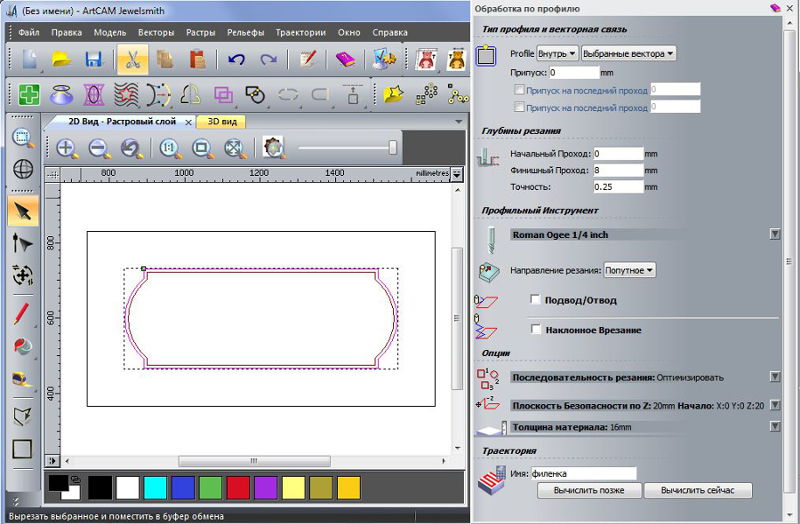This screenshot has height=524, width=800.
Task: Click the 2D view contrast slider handle
Action: point(392,147)
